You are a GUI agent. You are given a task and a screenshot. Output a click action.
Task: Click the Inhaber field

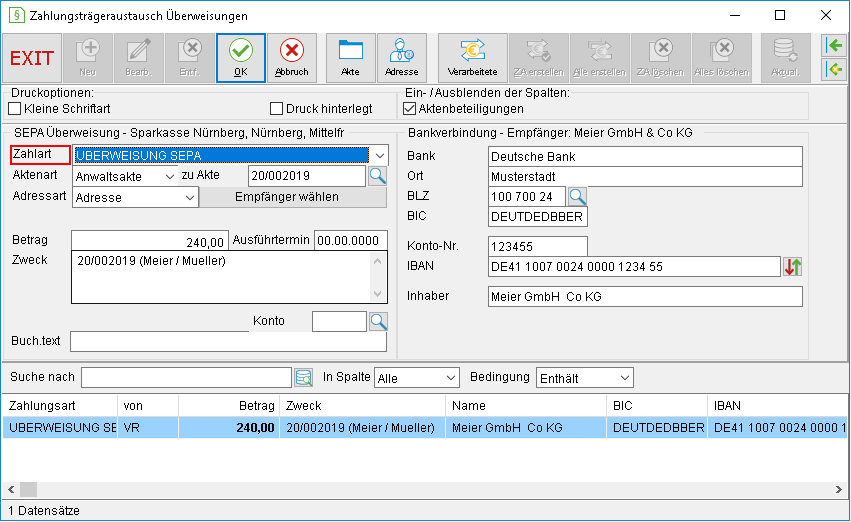click(x=645, y=297)
